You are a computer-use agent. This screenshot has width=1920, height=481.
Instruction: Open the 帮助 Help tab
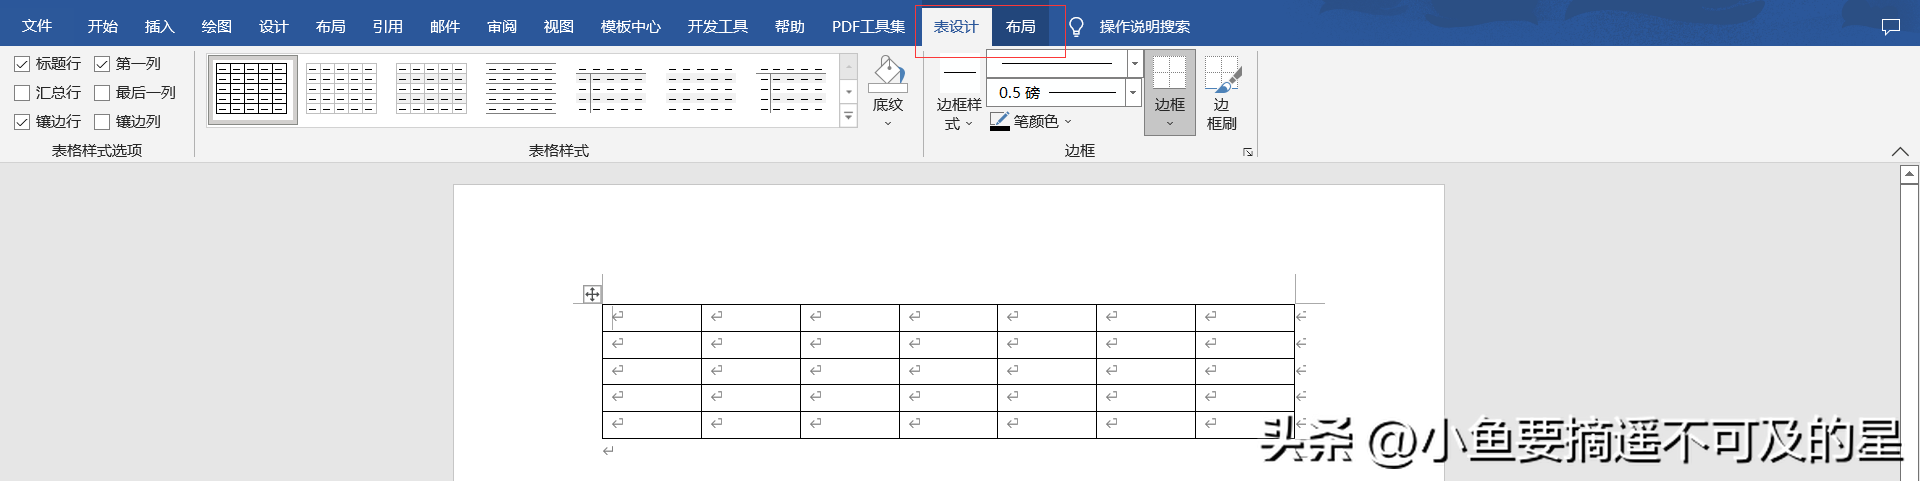click(x=790, y=27)
